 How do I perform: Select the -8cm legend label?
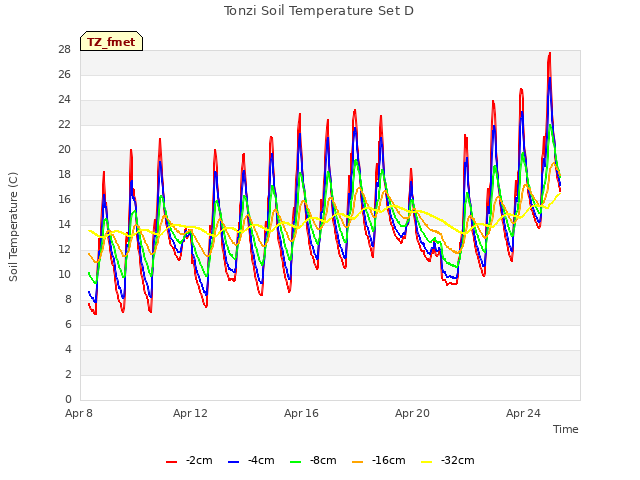(x=323, y=460)
